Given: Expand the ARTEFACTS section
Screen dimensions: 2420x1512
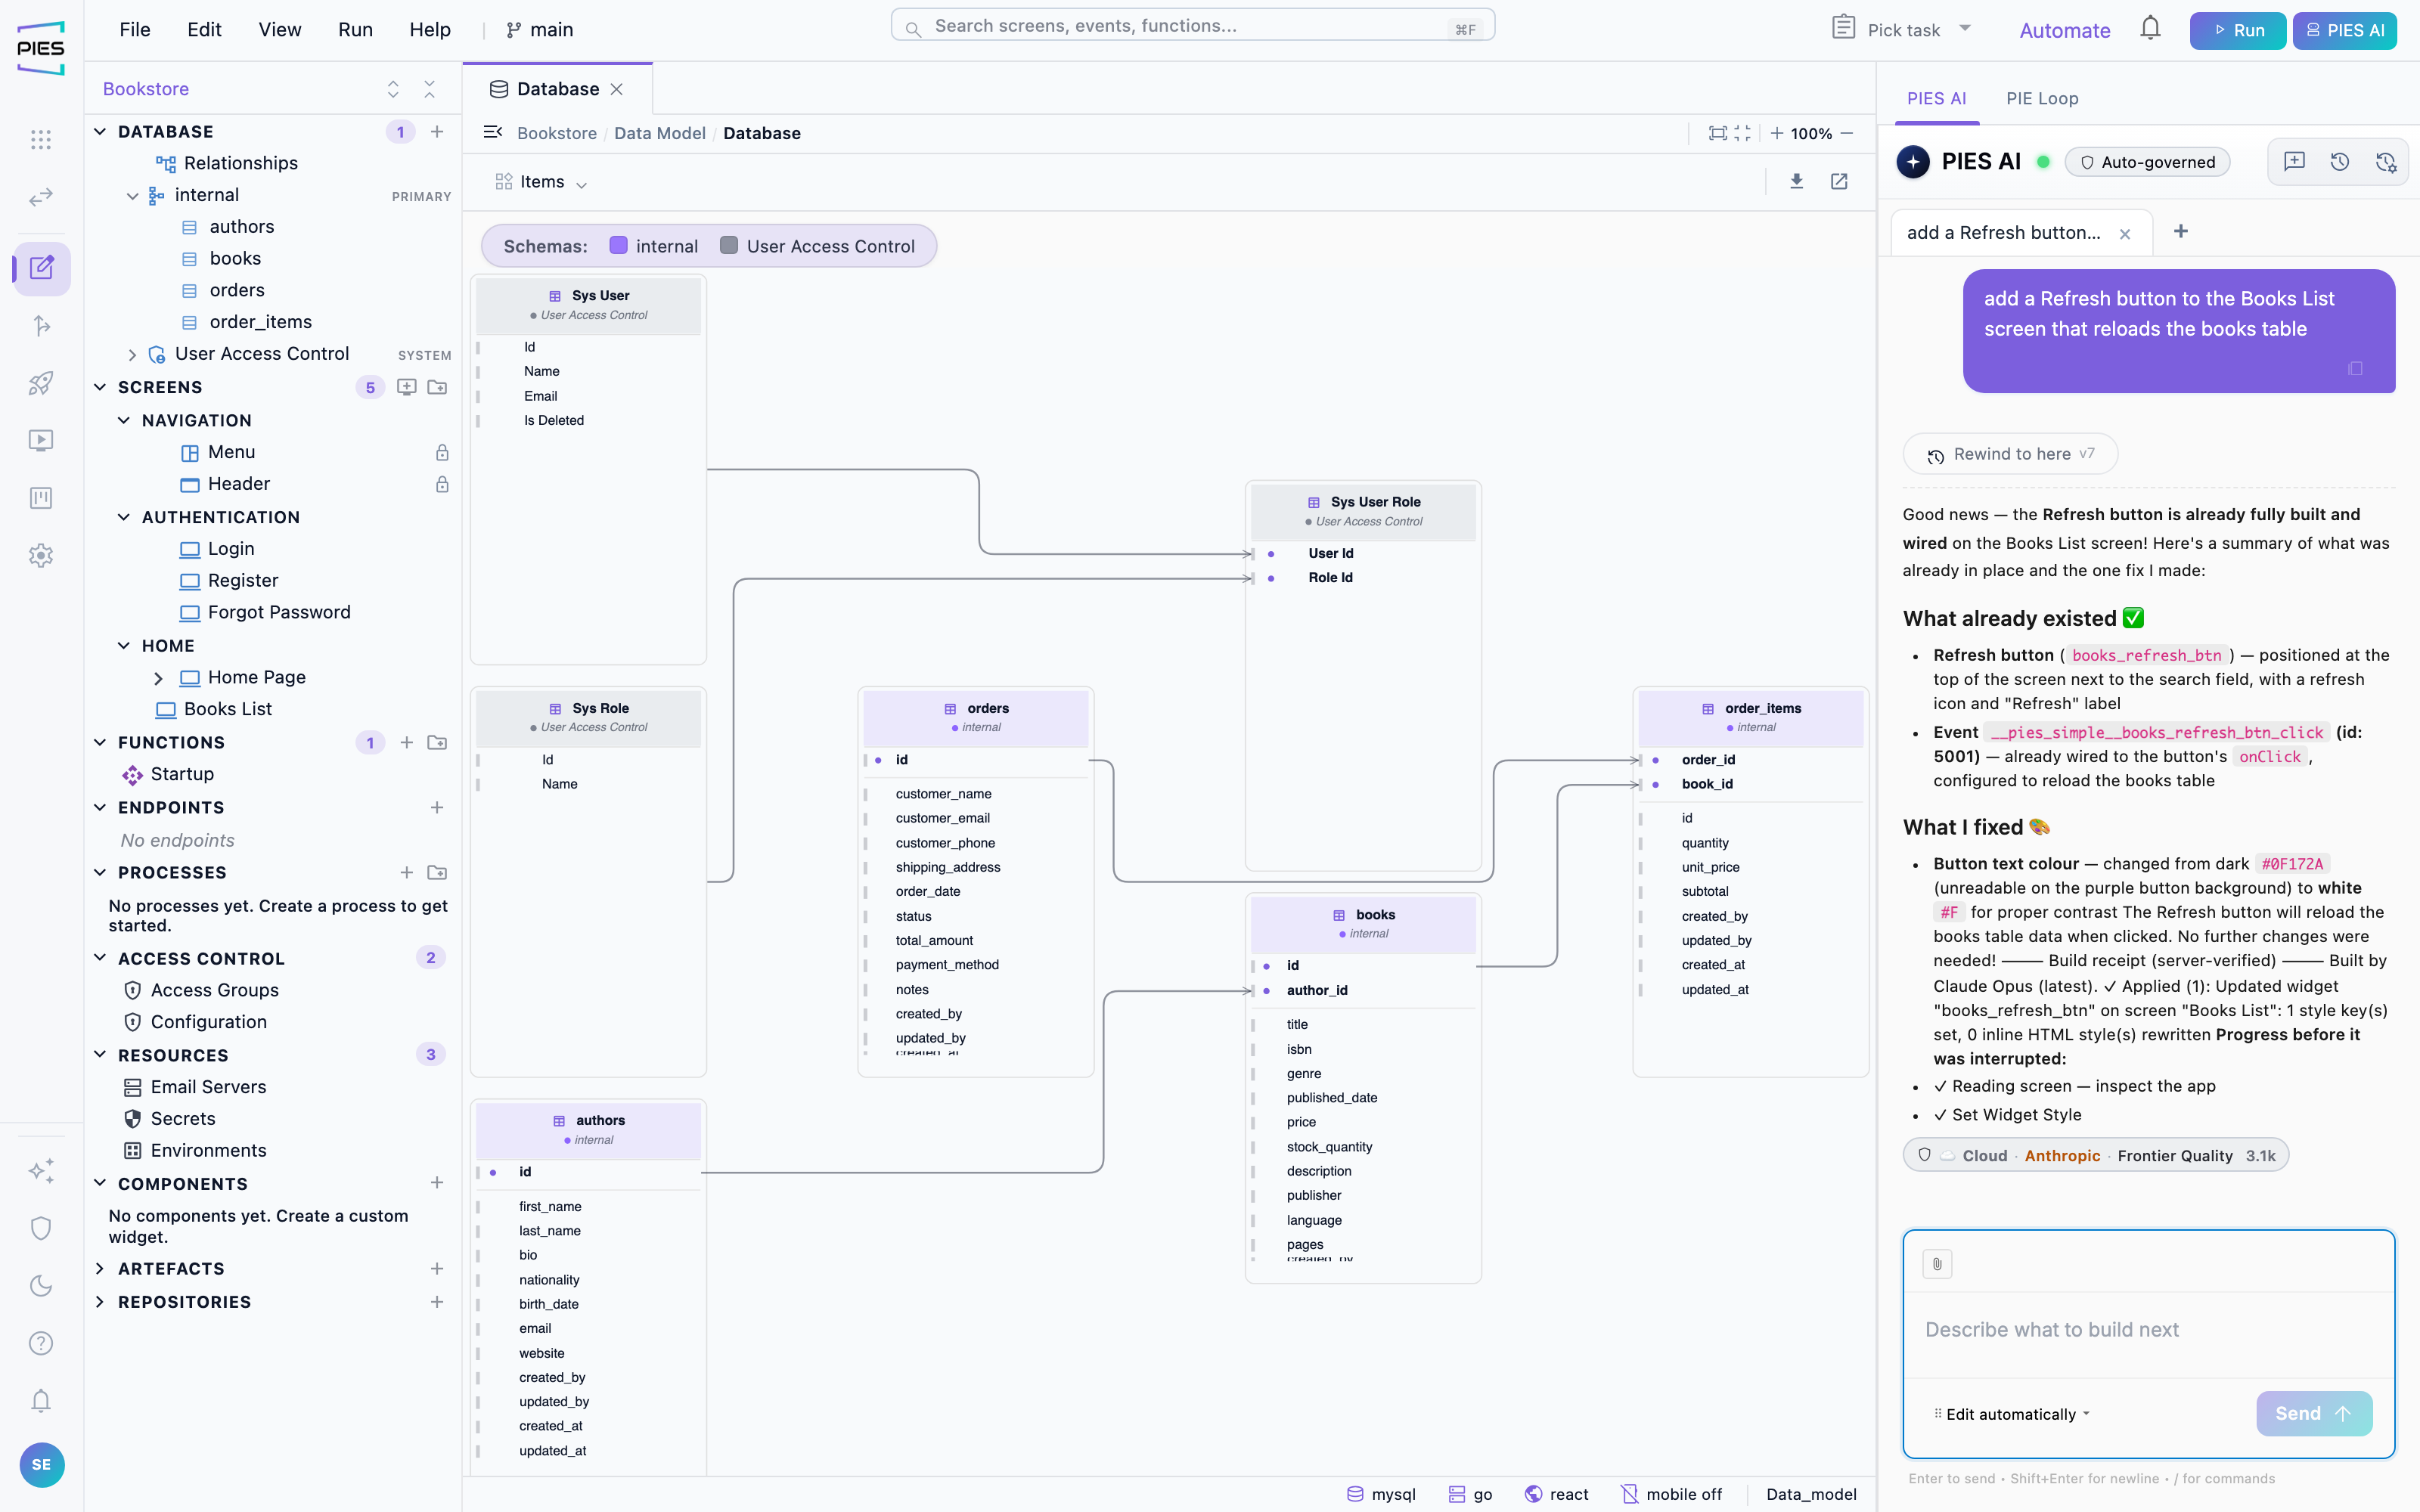Looking at the screenshot, I should (100, 1268).
